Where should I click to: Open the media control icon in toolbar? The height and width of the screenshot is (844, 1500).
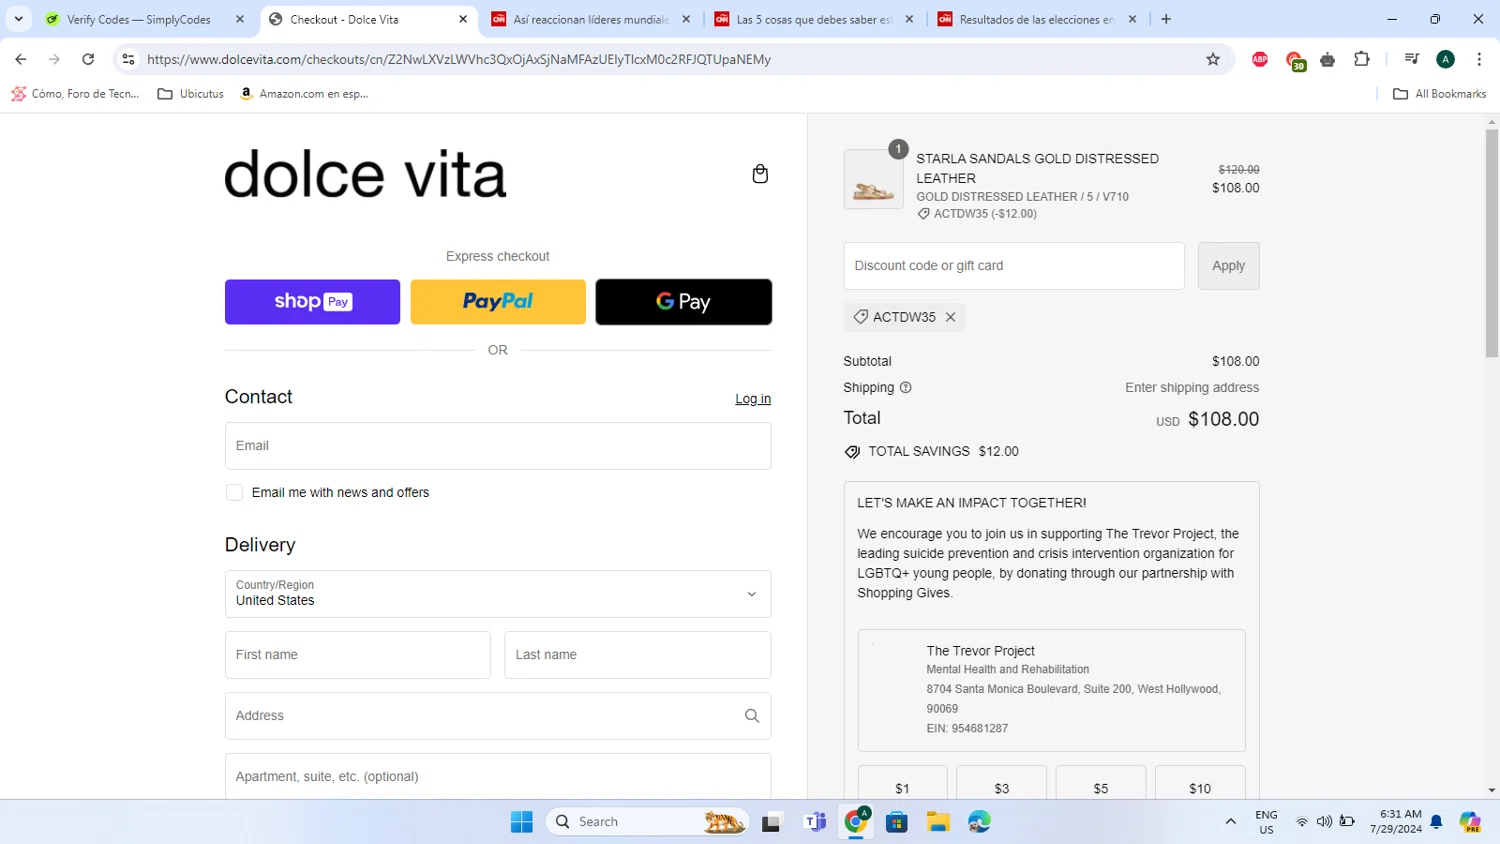point(1411,59)
